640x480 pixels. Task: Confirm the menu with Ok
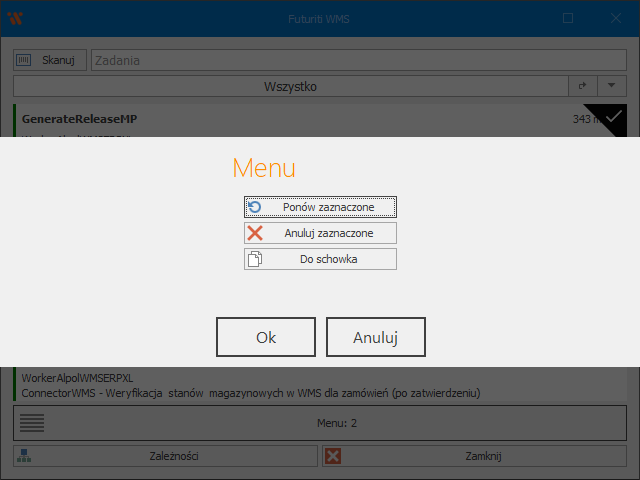coord(266,338)
